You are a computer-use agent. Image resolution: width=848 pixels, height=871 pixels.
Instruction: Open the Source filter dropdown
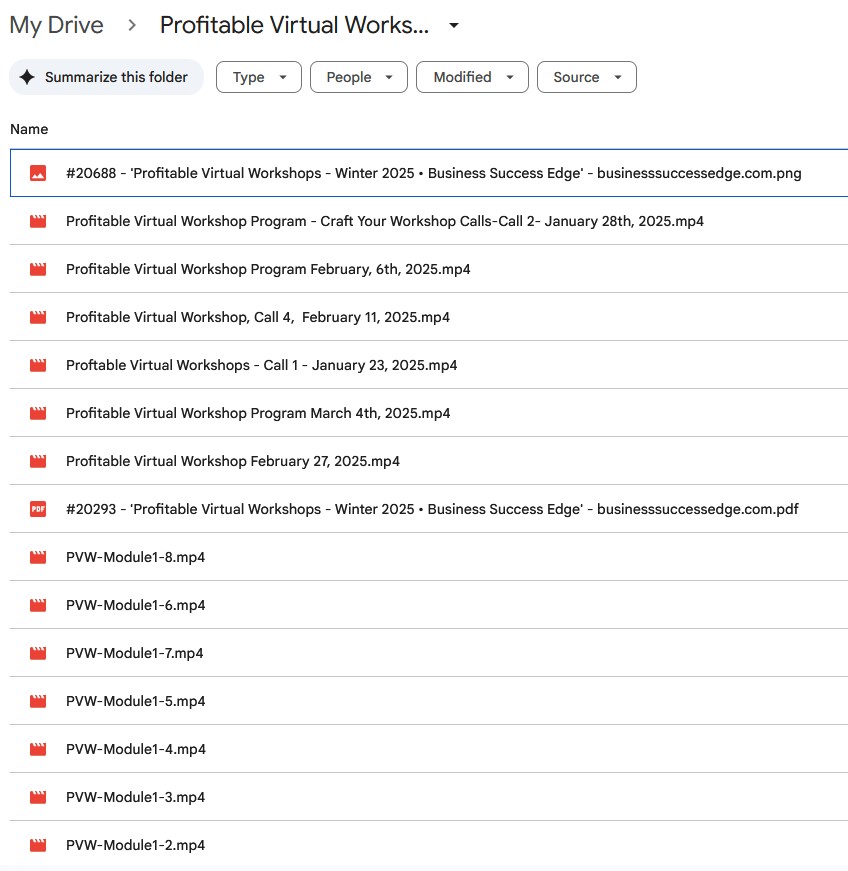point(586,77)
